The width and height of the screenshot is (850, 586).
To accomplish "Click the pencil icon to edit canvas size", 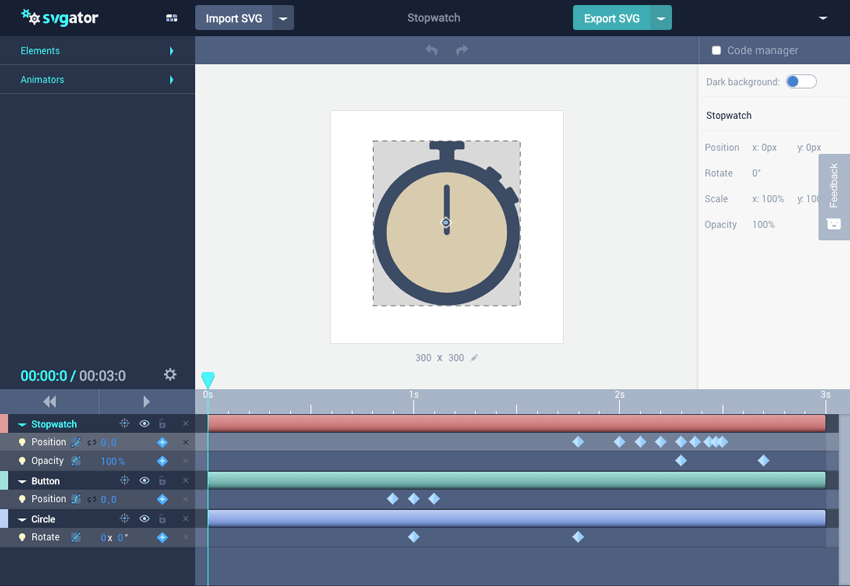I will coord(474,358).
